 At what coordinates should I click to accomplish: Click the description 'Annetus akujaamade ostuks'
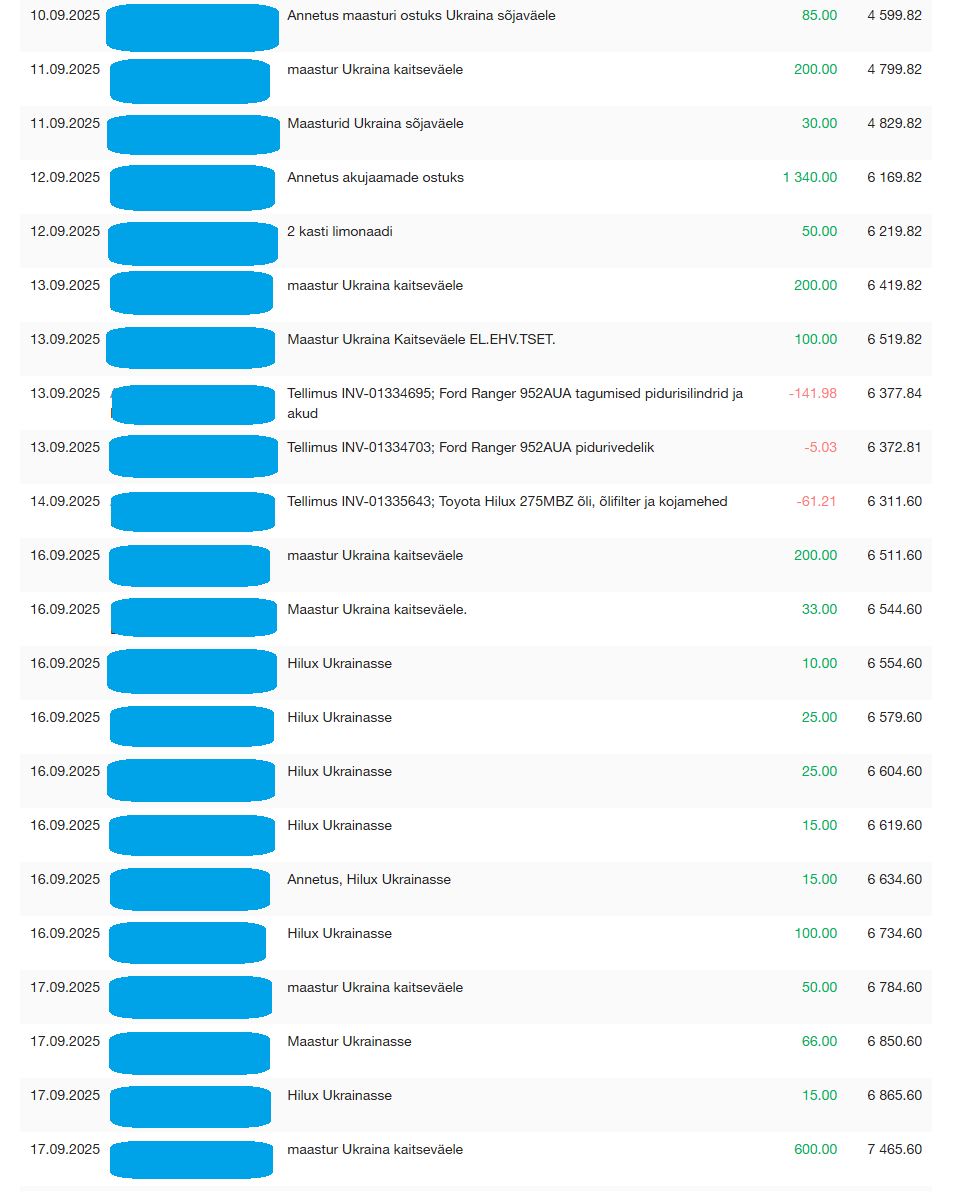375,177
